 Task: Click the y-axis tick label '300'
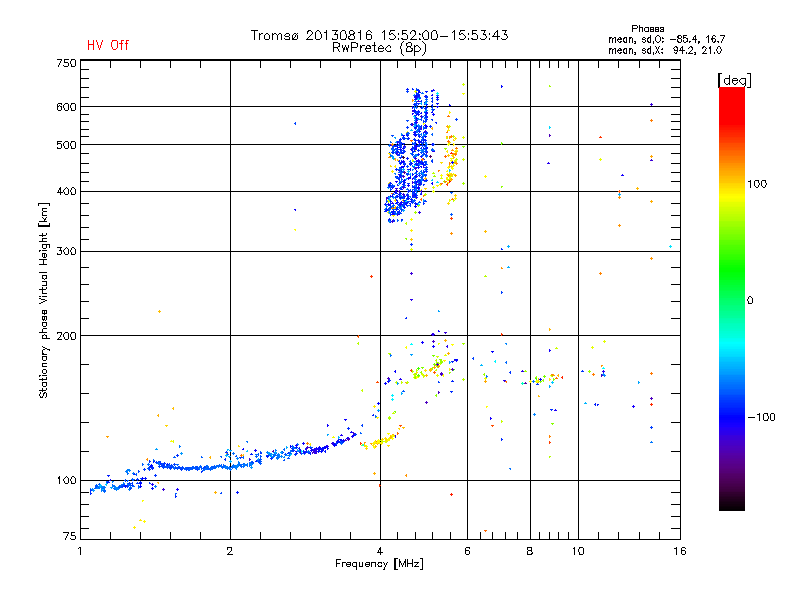pyautogui.click(x=66, y=251)
